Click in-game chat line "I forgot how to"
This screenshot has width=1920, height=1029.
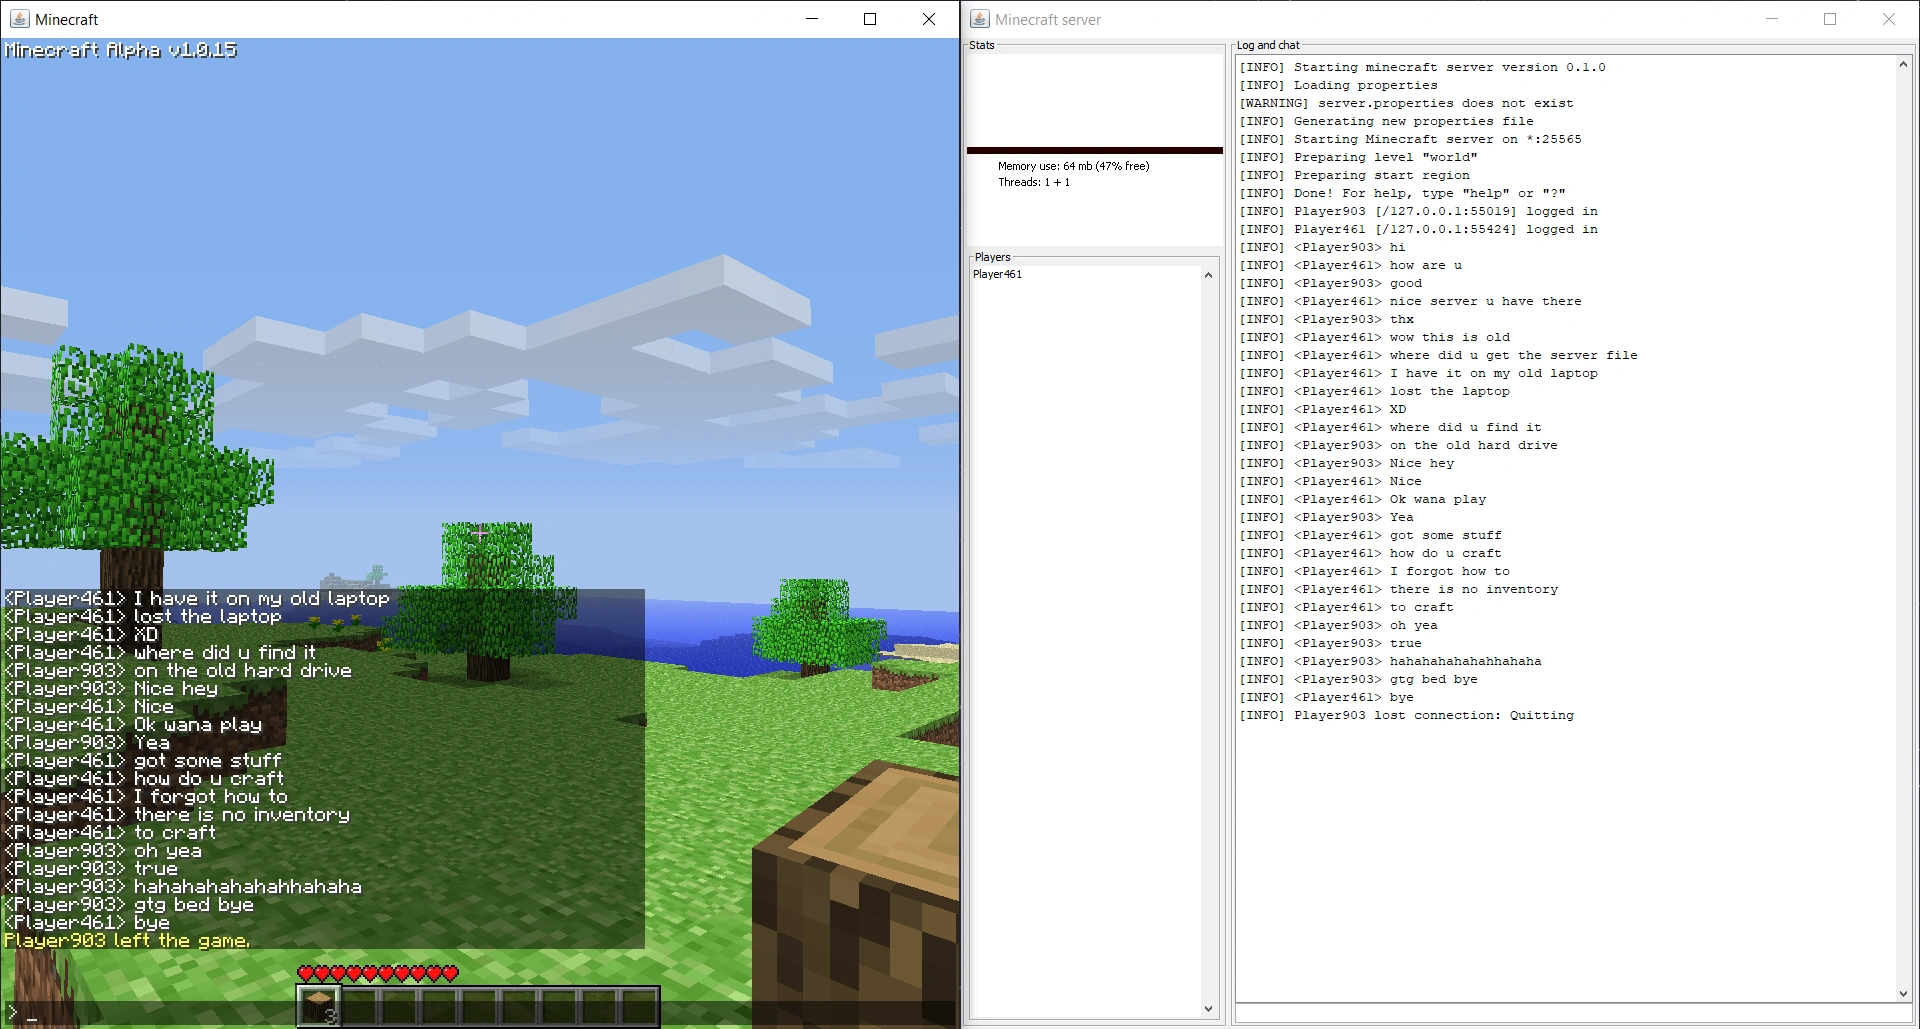[146, 796]
